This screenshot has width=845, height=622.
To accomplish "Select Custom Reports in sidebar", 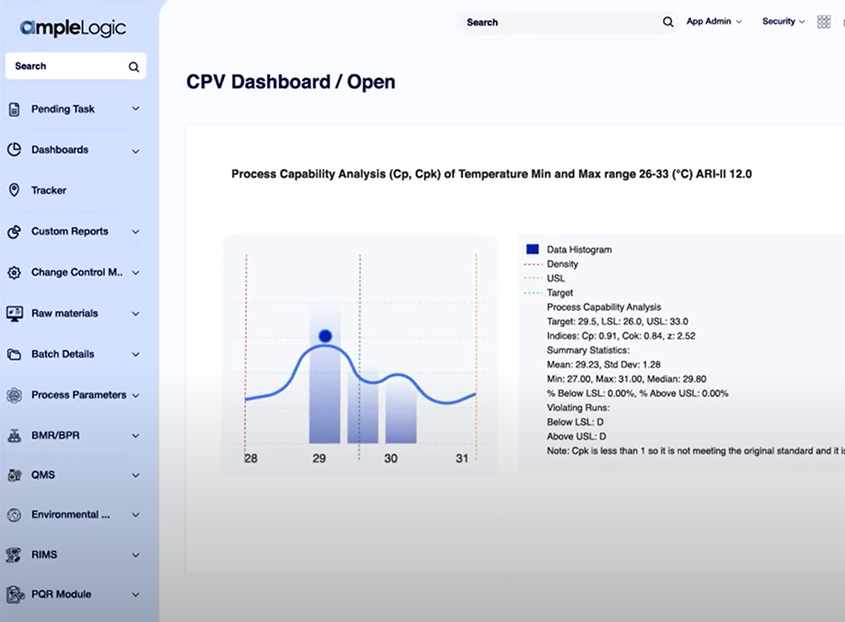I will coord(69,231).
